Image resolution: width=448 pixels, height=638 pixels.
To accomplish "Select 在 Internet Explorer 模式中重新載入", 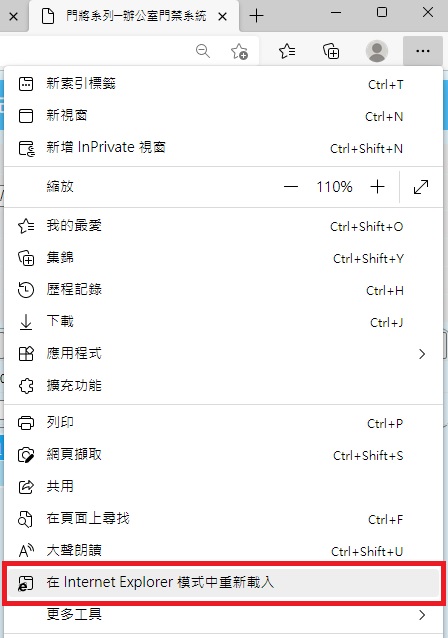I will click(x=223, y=582).
